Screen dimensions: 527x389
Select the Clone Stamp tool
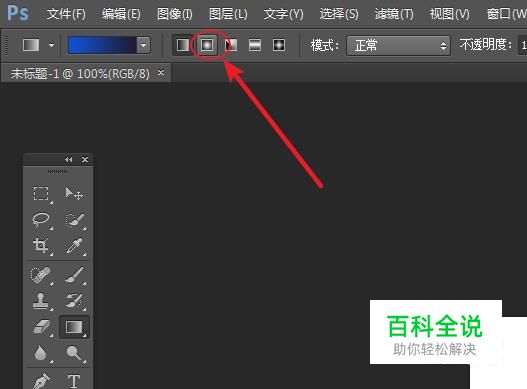pyautogui.click(x=41, y=301)
